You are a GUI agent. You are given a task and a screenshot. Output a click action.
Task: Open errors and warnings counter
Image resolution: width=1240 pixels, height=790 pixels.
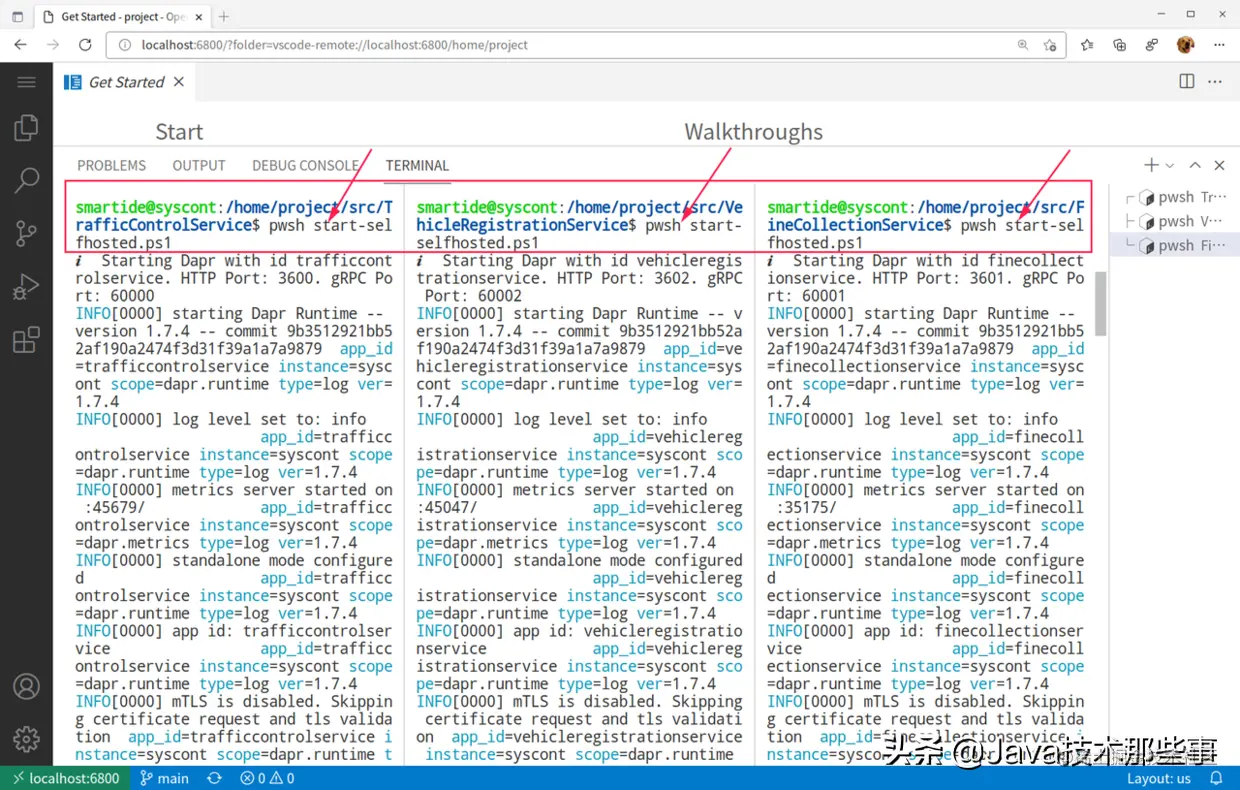point(267,778)
